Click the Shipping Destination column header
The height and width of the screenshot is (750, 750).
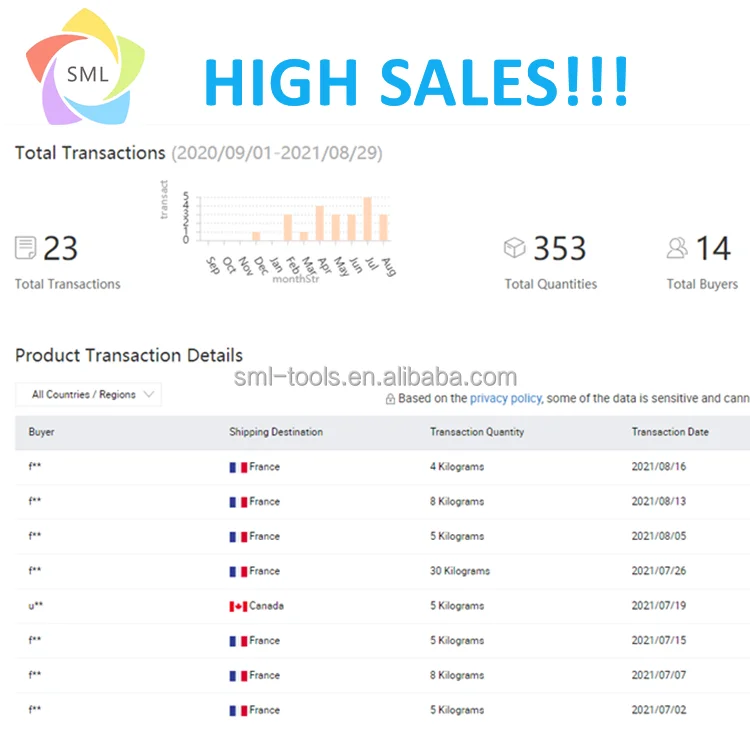276,432
